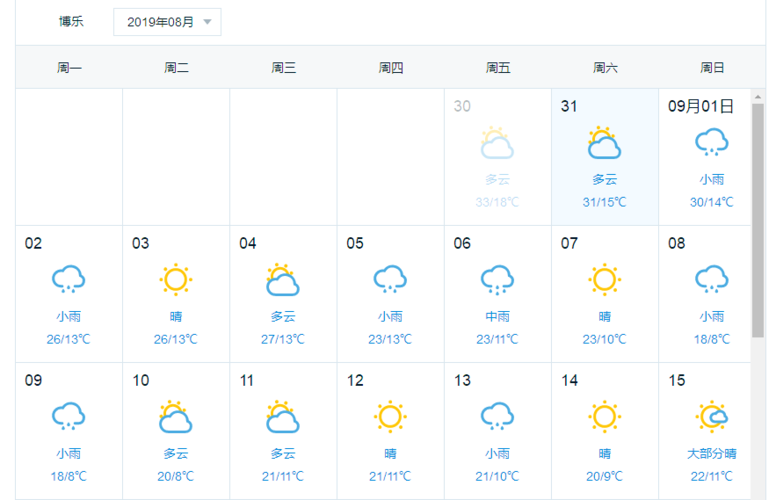Click the moderate rain icon on day 06
This screenshot has width=776, height=500.
coord(497,280)
